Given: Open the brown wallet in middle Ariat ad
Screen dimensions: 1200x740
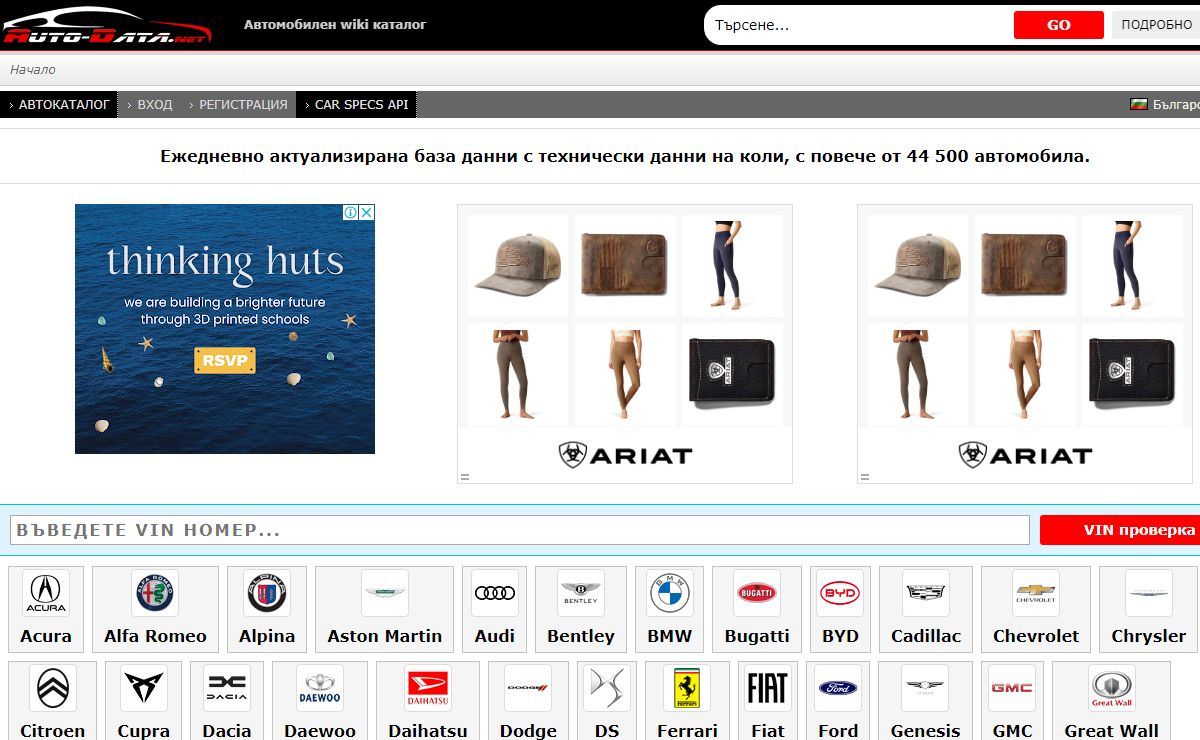Looking at the screenshot, I should click(625, 266).
